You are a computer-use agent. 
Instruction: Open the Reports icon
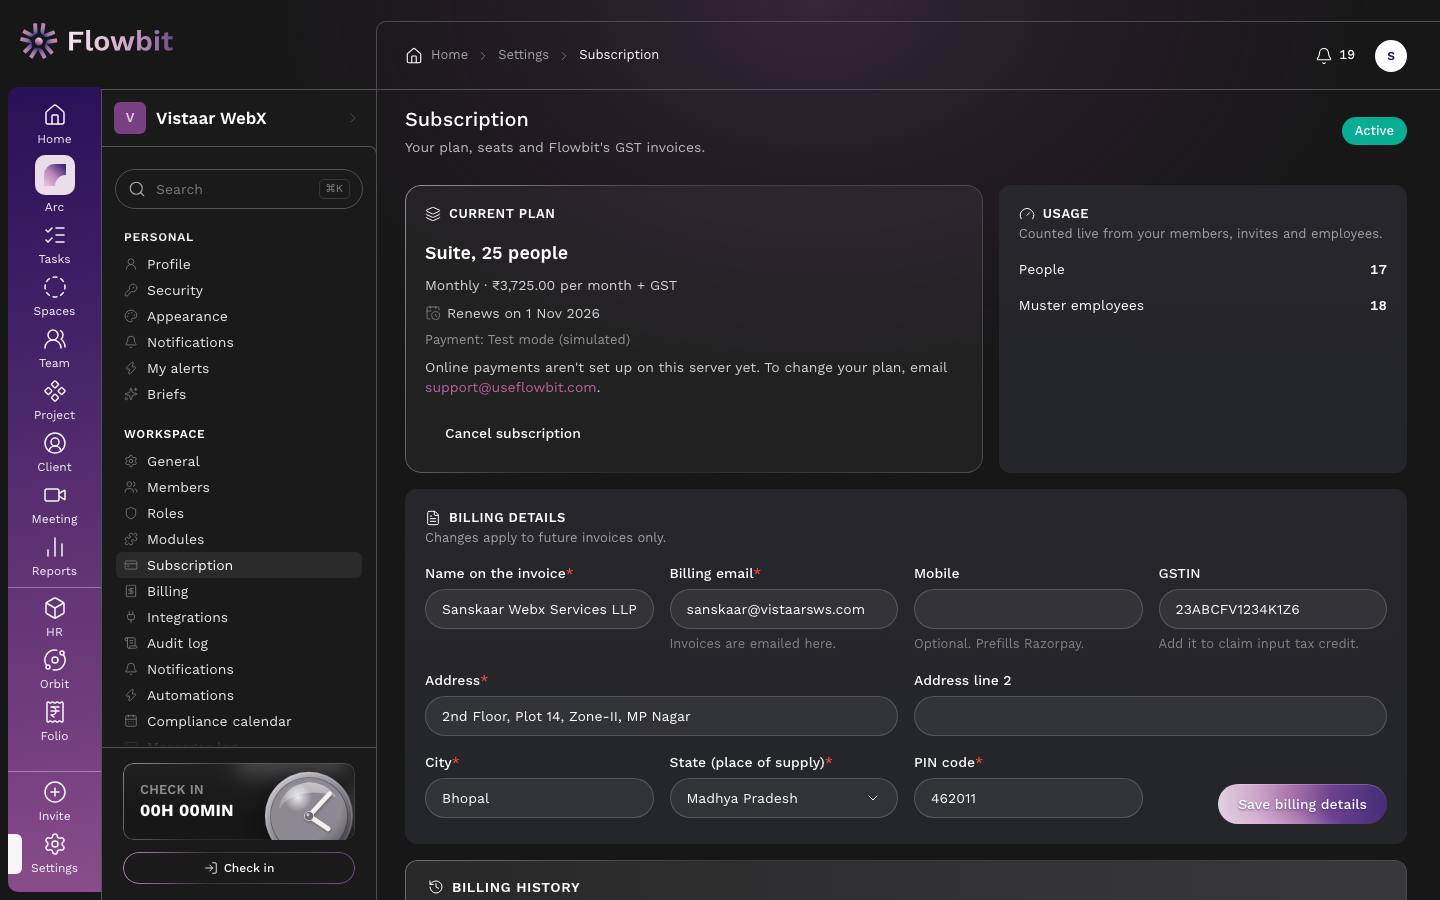pos(55,548)
